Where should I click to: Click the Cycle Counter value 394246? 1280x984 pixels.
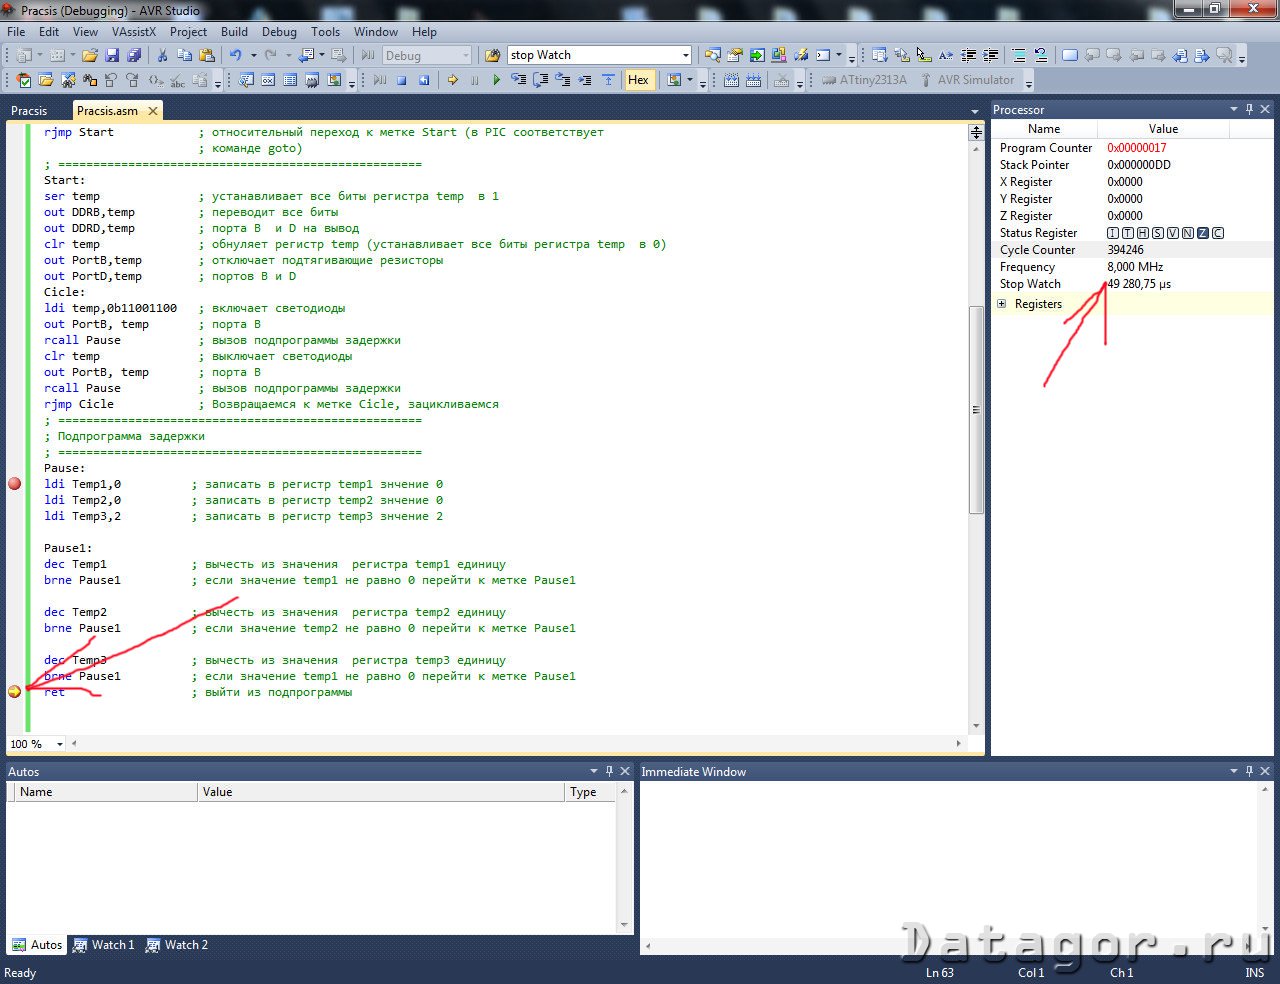[x=1125, y=250]
